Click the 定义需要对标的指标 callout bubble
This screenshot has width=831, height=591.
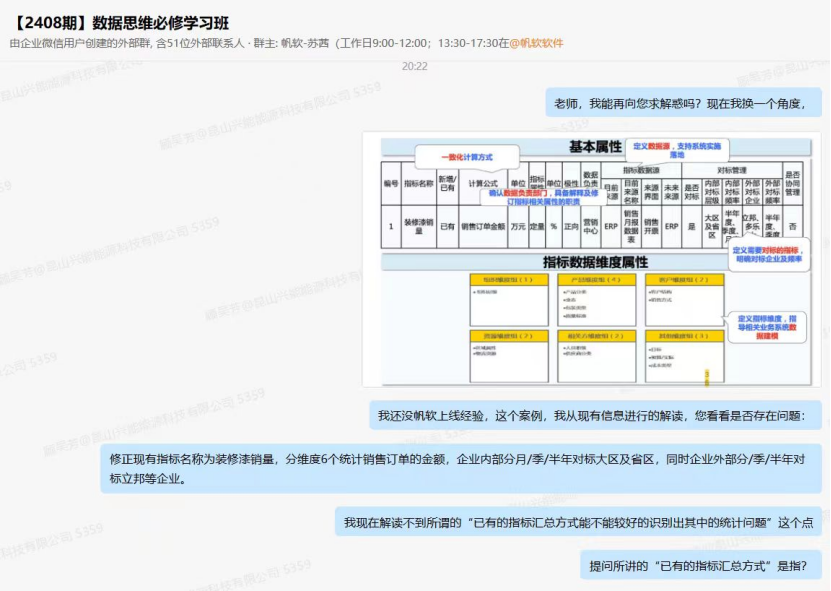point(766,252)
